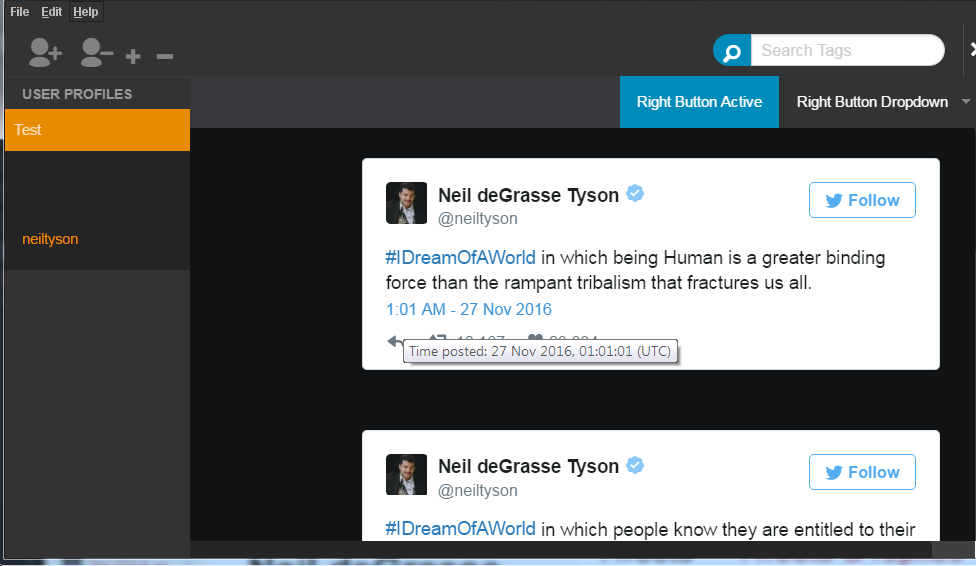Viewport: 976px width, 566px height.
Task: Follow Neil deGrasse Tyson in second tweet
Action: click(x=862, y=472)
